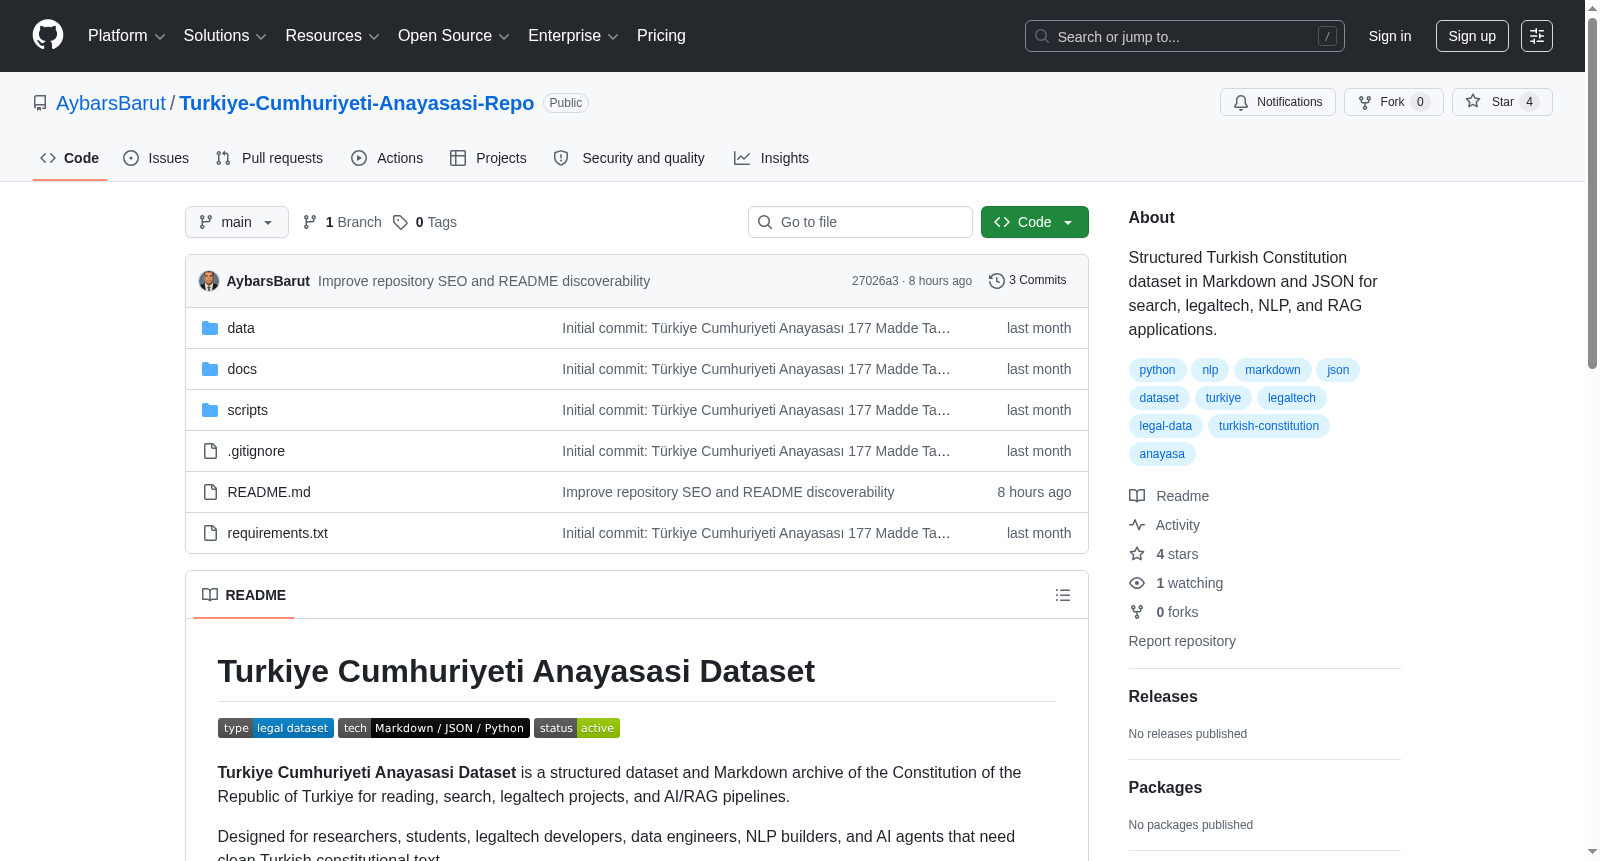Select the anayasa topic tag

tap(1162, 454)
